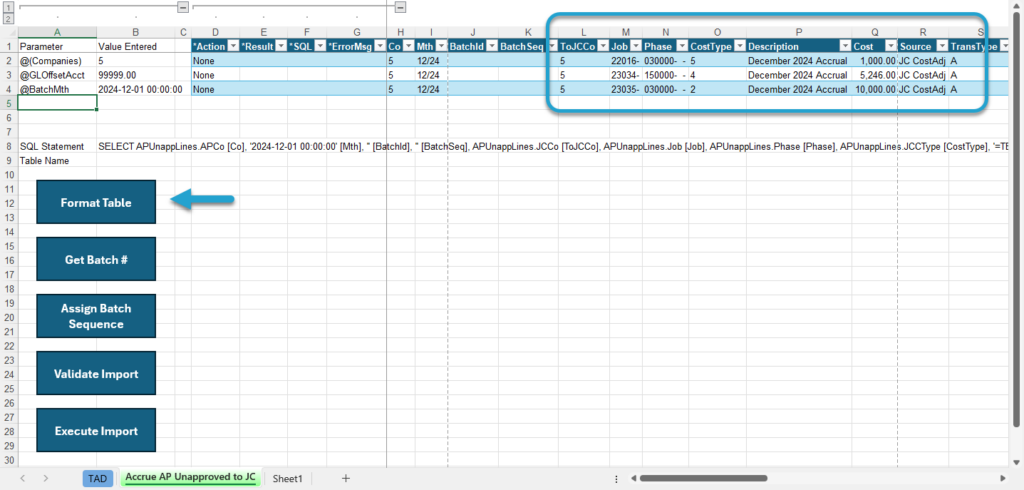Select the 99999.00 value cell
This screenshot has width=1024, height=490.
tap(135, 74)
